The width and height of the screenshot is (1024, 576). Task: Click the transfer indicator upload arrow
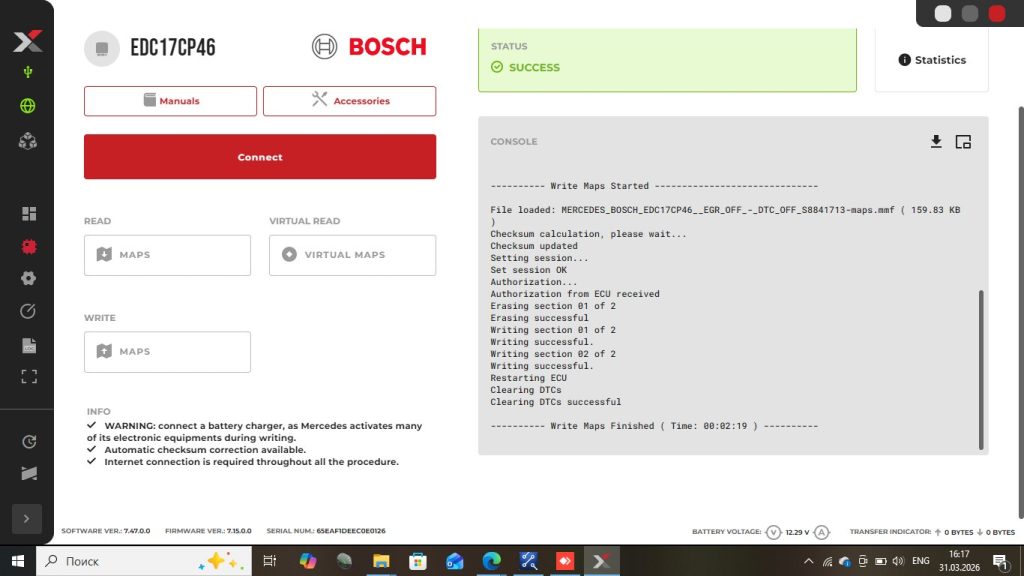coord(938,532)
